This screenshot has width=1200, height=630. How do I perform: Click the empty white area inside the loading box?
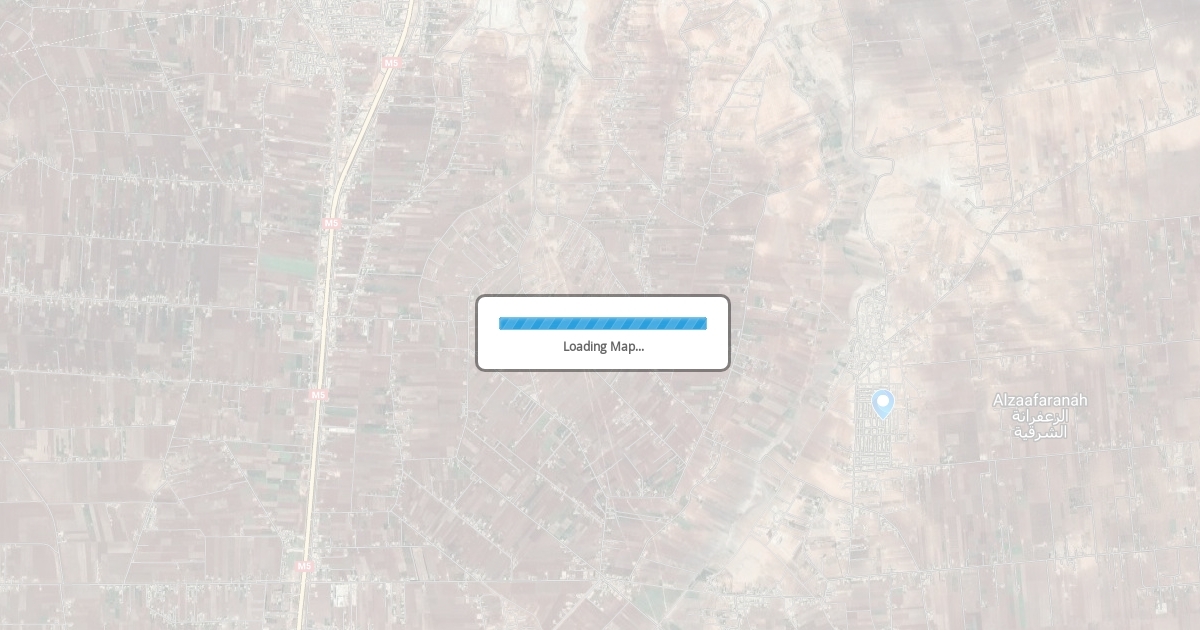(x=603, y=307)
